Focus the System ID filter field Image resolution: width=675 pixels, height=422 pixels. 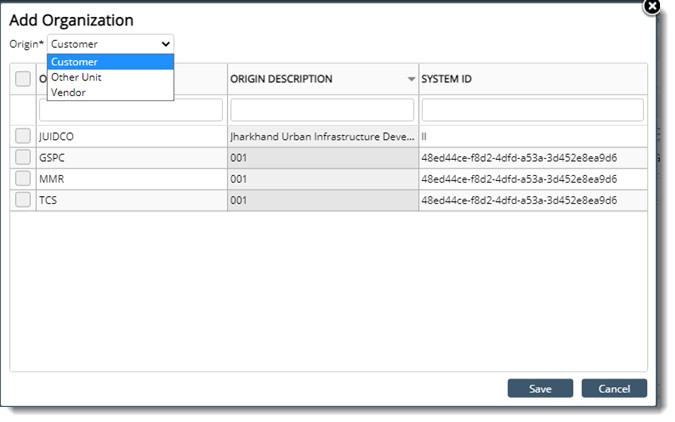(531, 109)
